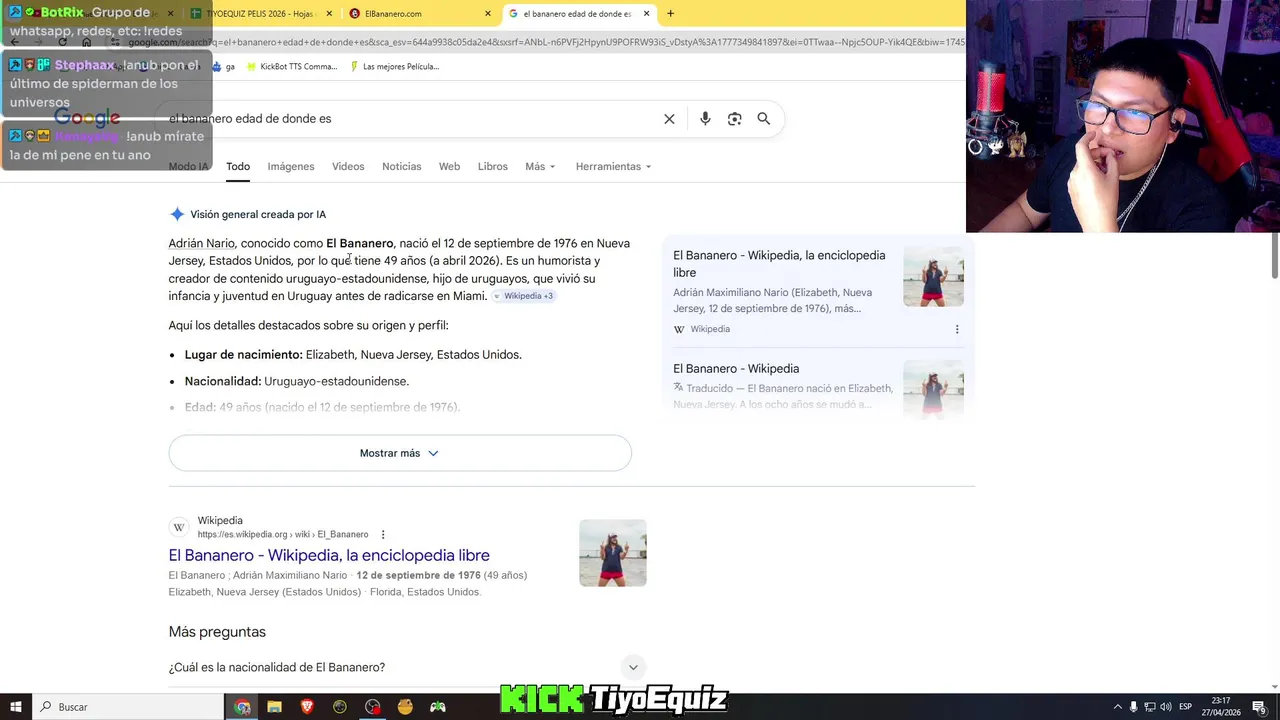Click 'Nacionalidad:' bullet text
The height and width of the screenshot is (720, 1280).
tap(223, 381)
